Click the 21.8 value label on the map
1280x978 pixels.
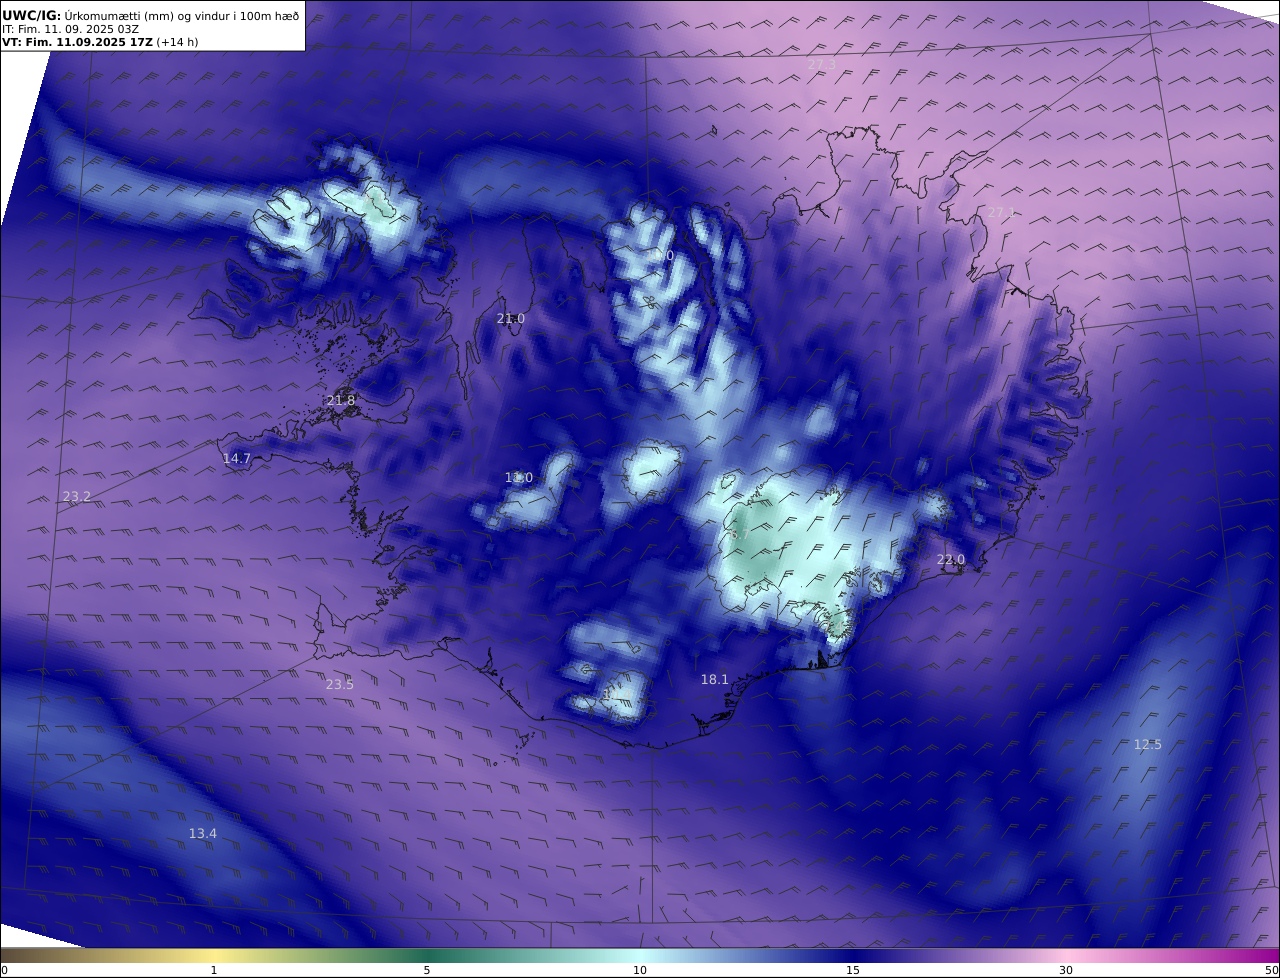(x=340, y=401)
